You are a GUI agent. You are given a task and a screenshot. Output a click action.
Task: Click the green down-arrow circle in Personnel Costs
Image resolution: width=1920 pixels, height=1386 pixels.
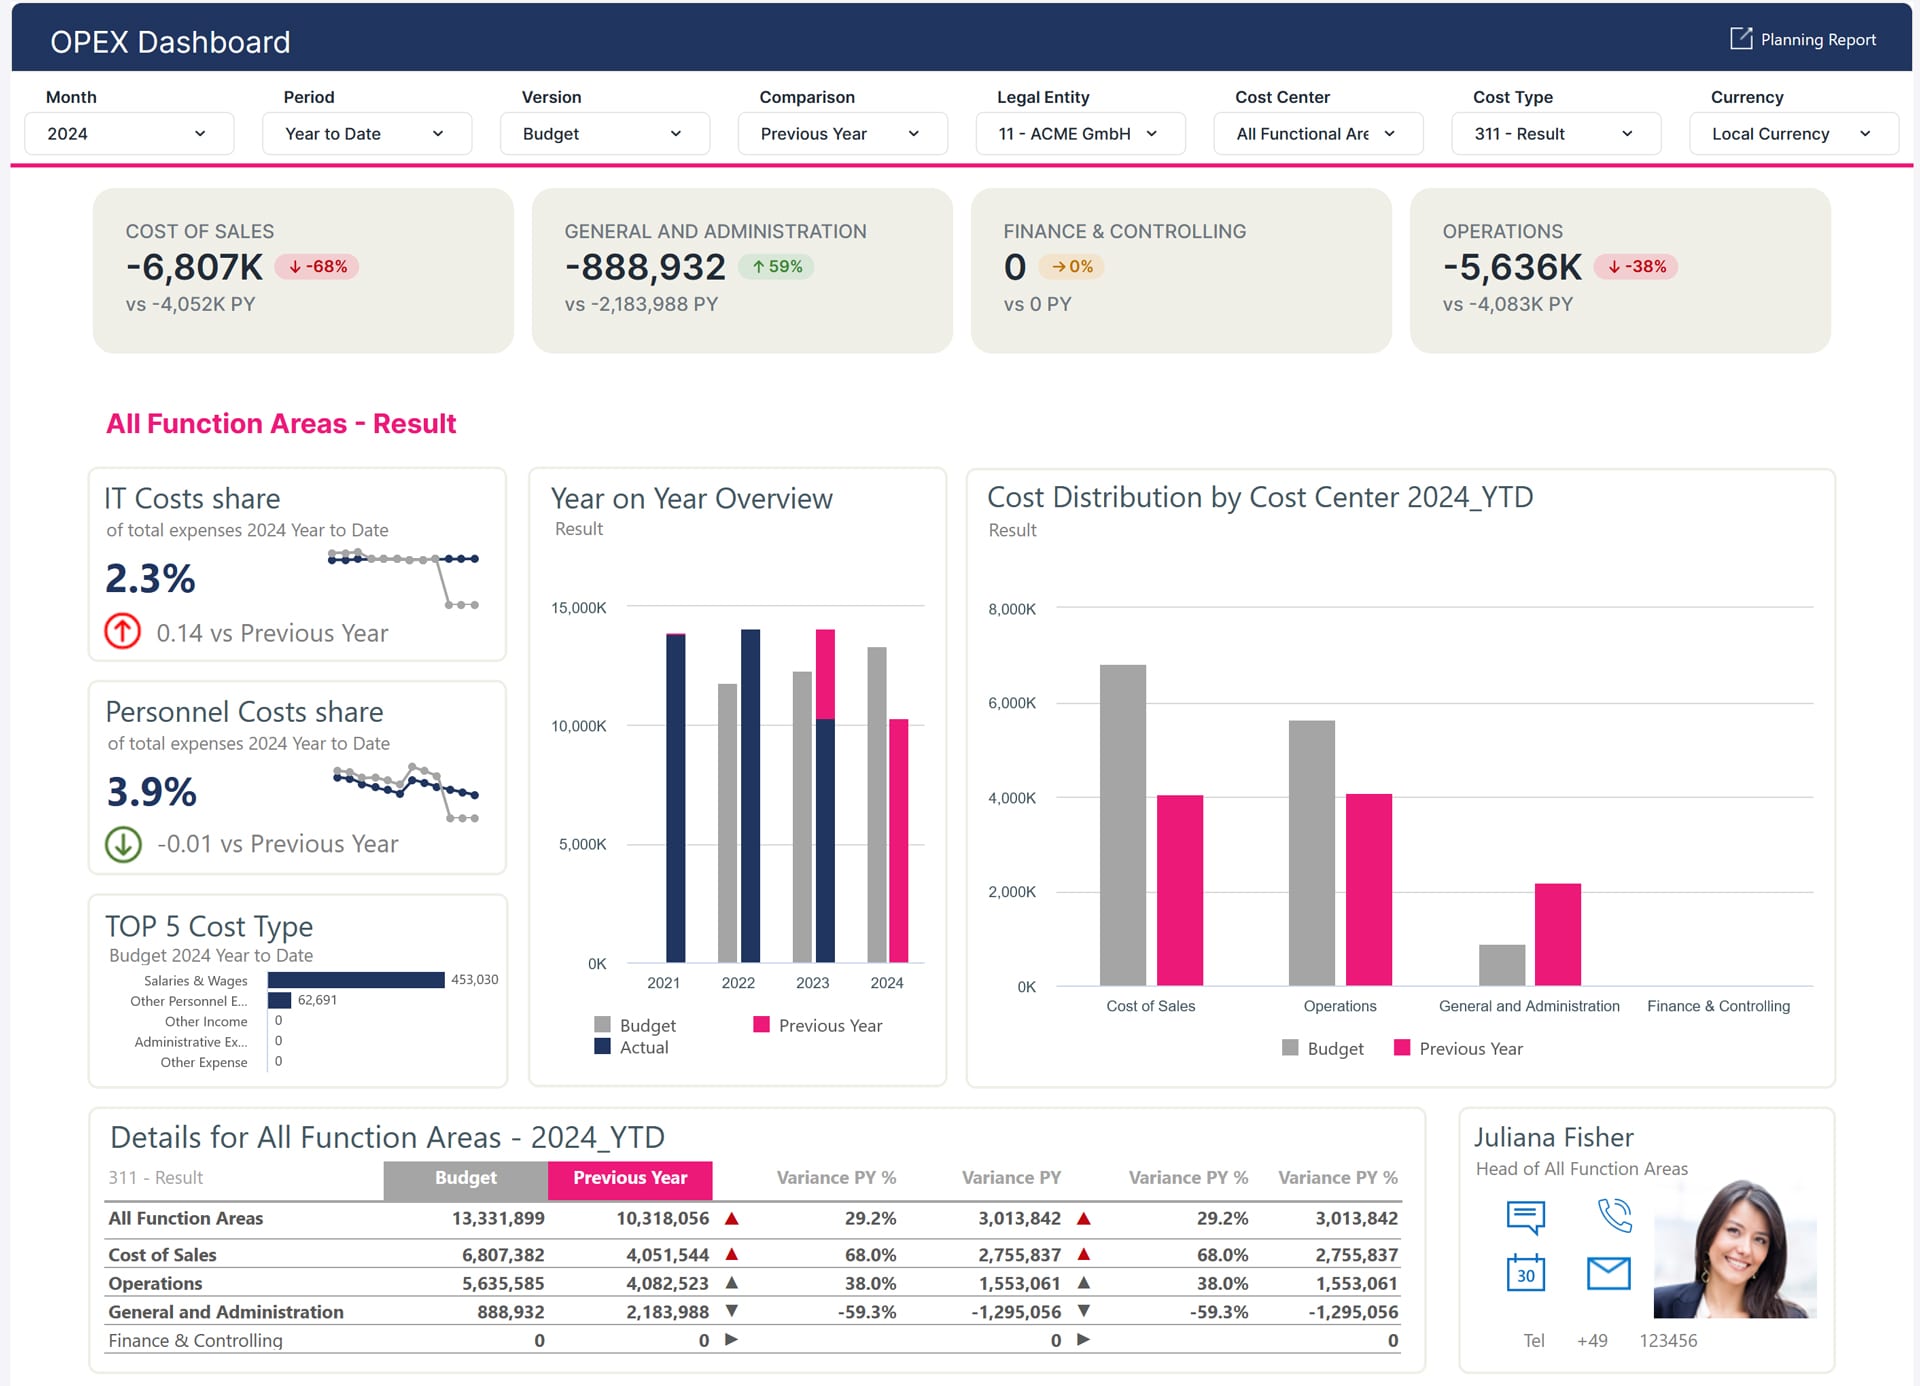coord(123,844)
